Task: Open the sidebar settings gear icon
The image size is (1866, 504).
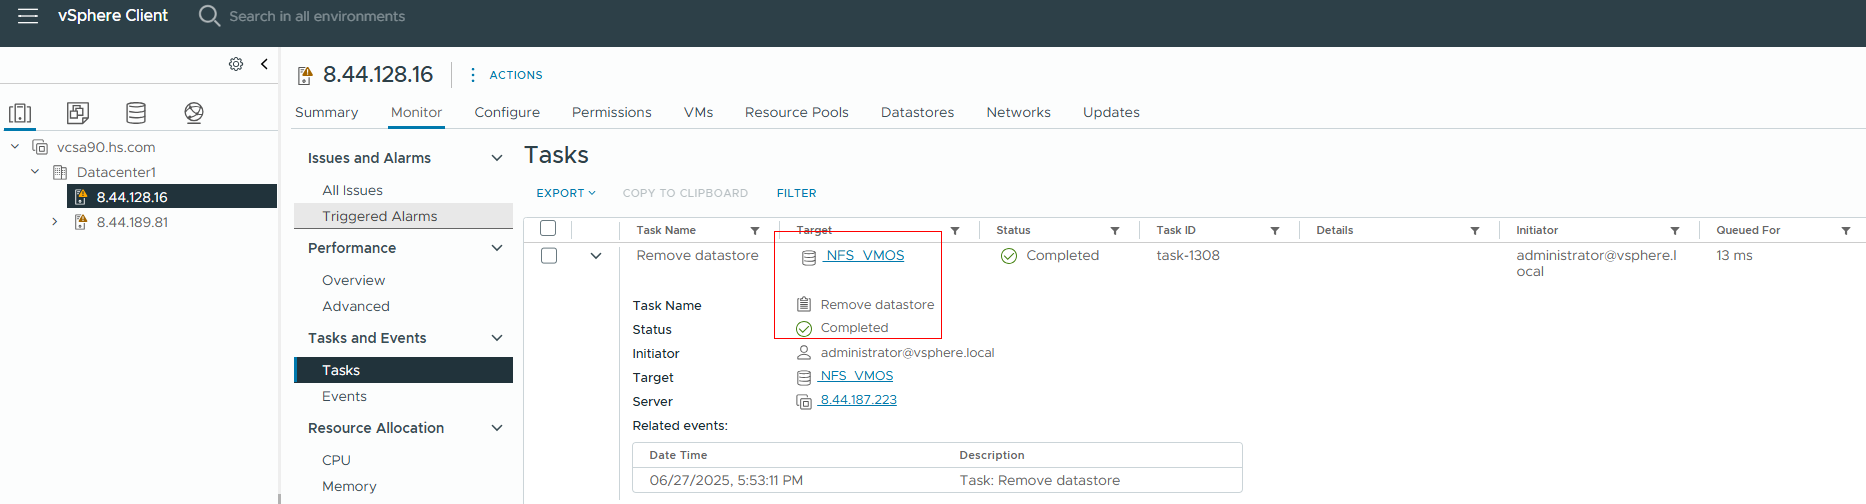Action: pyautogui.click(x=236, y=64)
